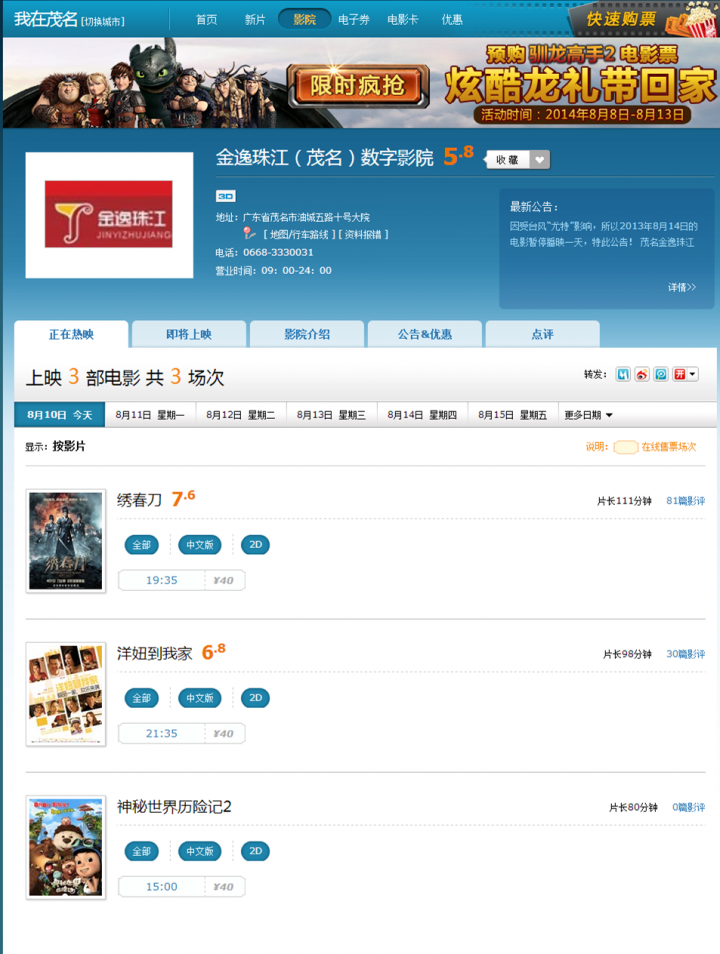Toggle 2D filter for 洋妞到我家

256,698
